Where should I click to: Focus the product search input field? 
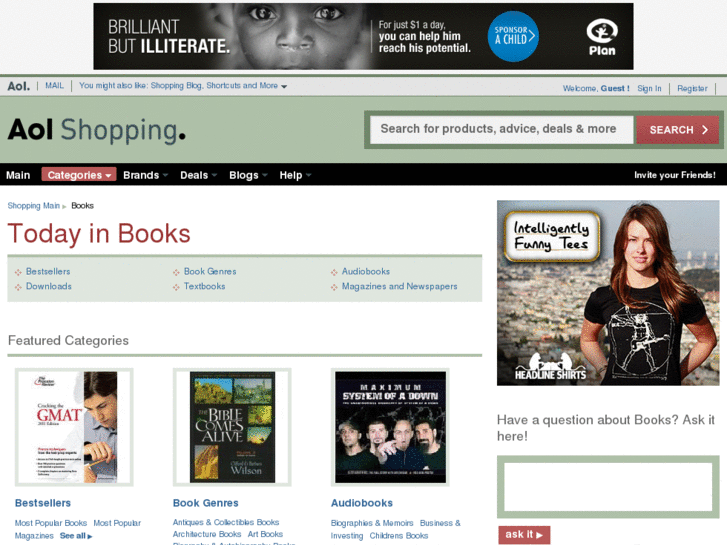point(502,129)
